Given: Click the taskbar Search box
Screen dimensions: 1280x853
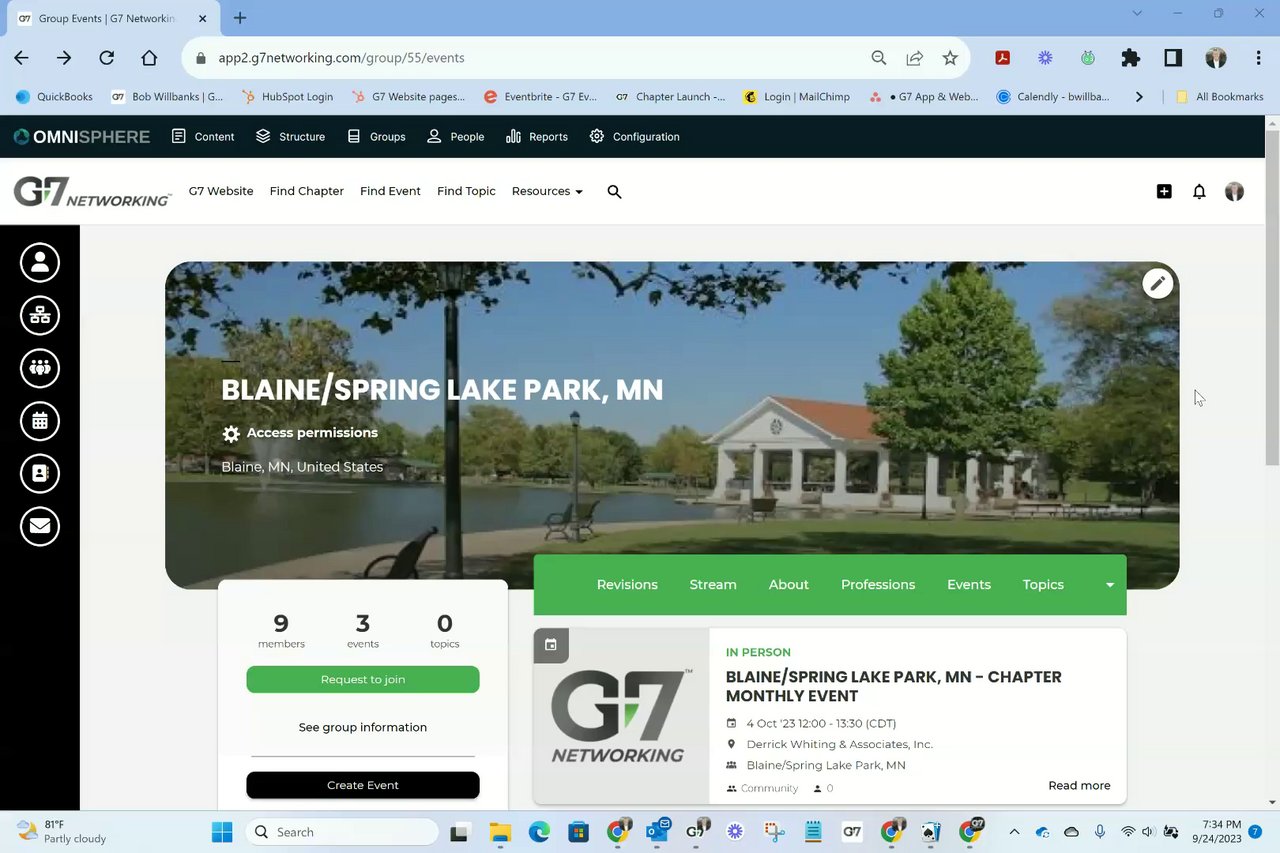Looking at the screenshot, I should click(342, 832).
